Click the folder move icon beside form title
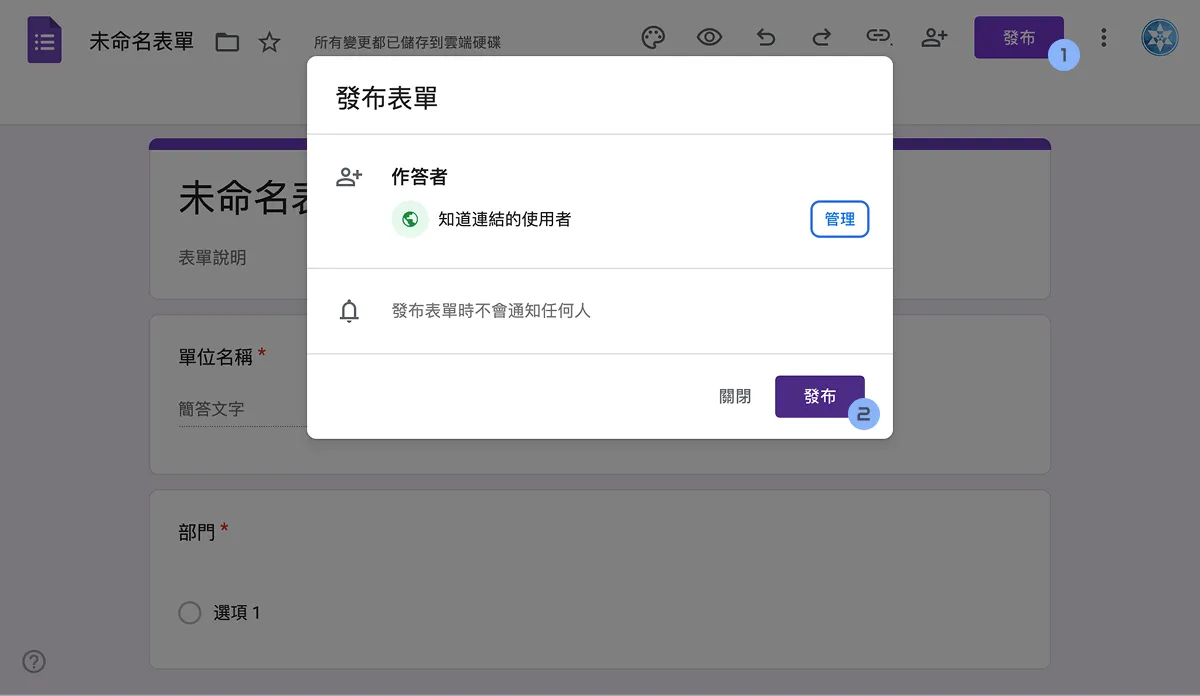Screen dimensions: 1200x696 [x=227, y=42]
